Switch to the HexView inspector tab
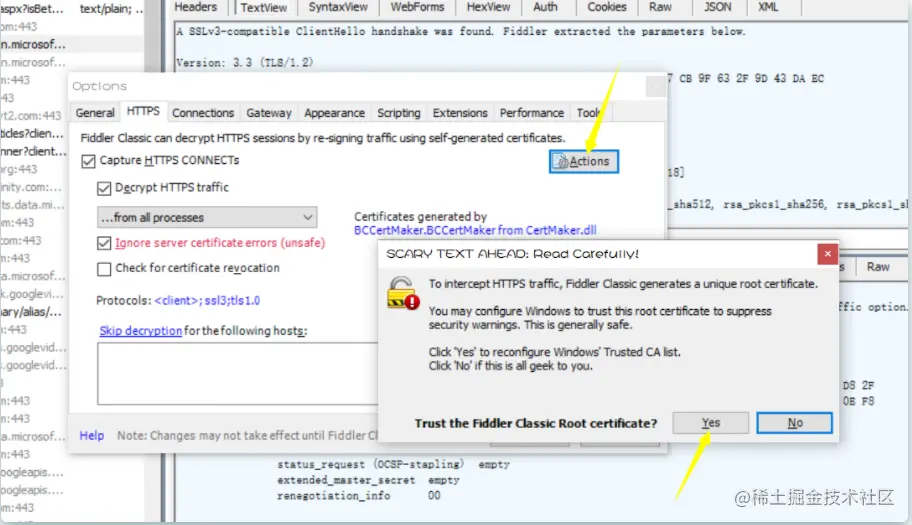Image resolution: width=912 pixels, height=525 pixels. 488,7
